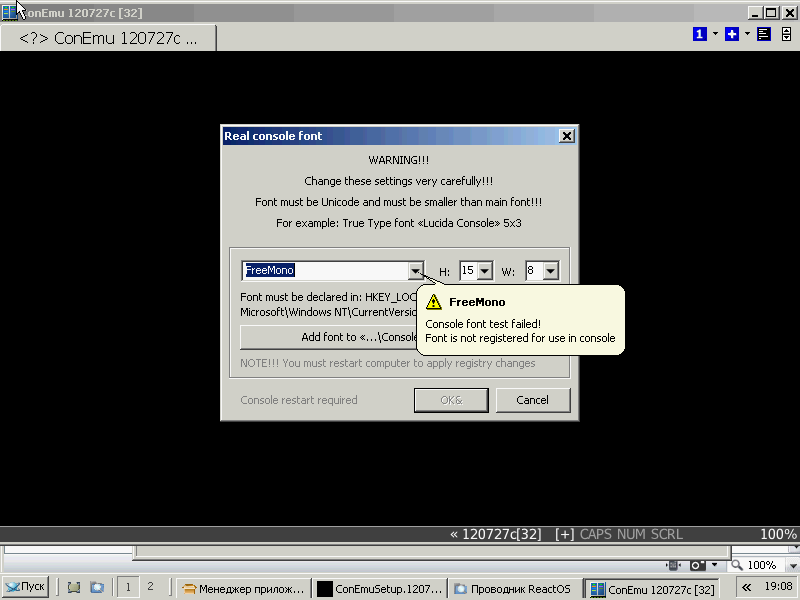Click the disabled OK button
800x600 pixels.
451,400
